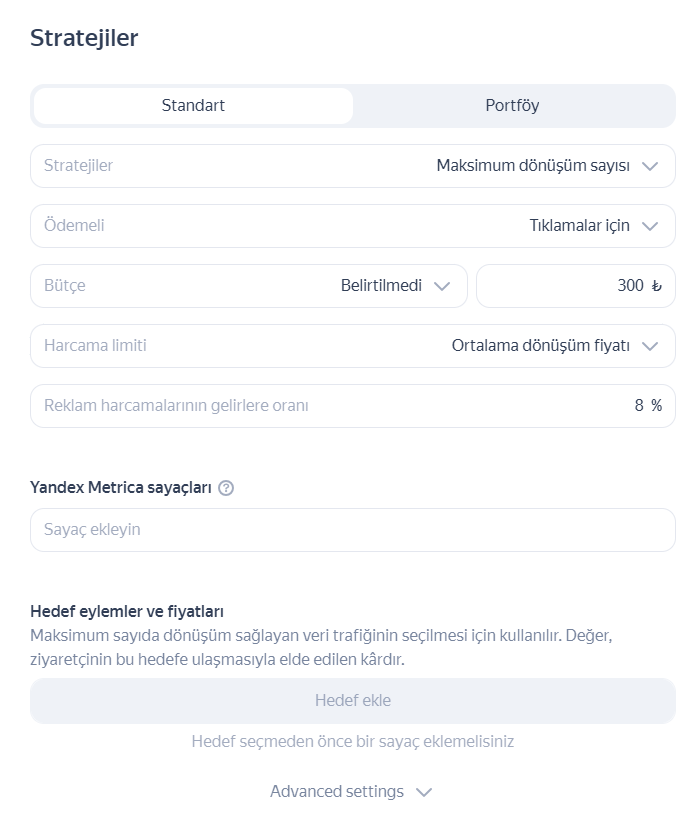Click the chevron arrow in Ödemeli field
This screenshot has height=821, width=694.
[x=651, y=226]
